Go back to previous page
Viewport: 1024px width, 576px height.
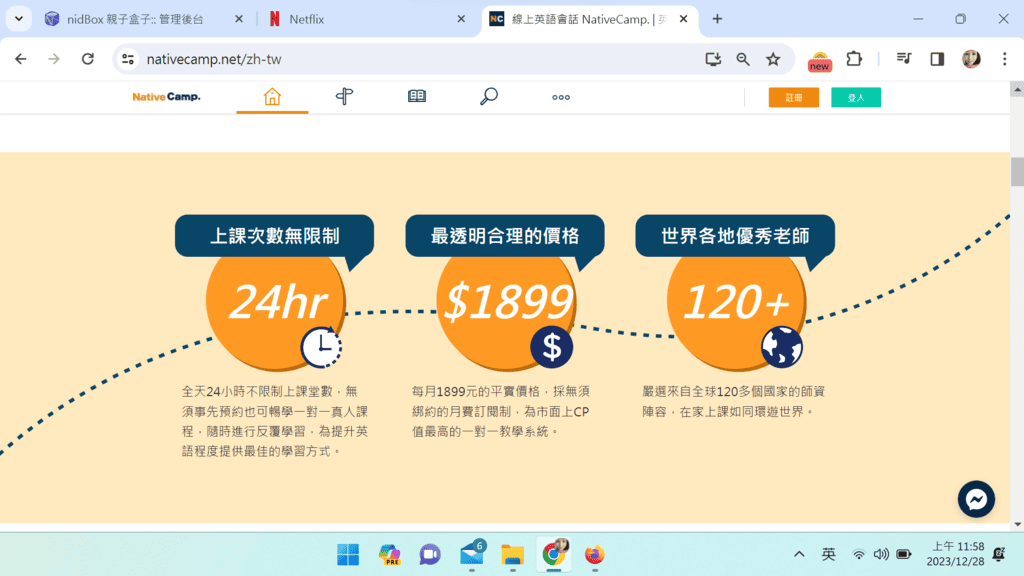(21, 59)
